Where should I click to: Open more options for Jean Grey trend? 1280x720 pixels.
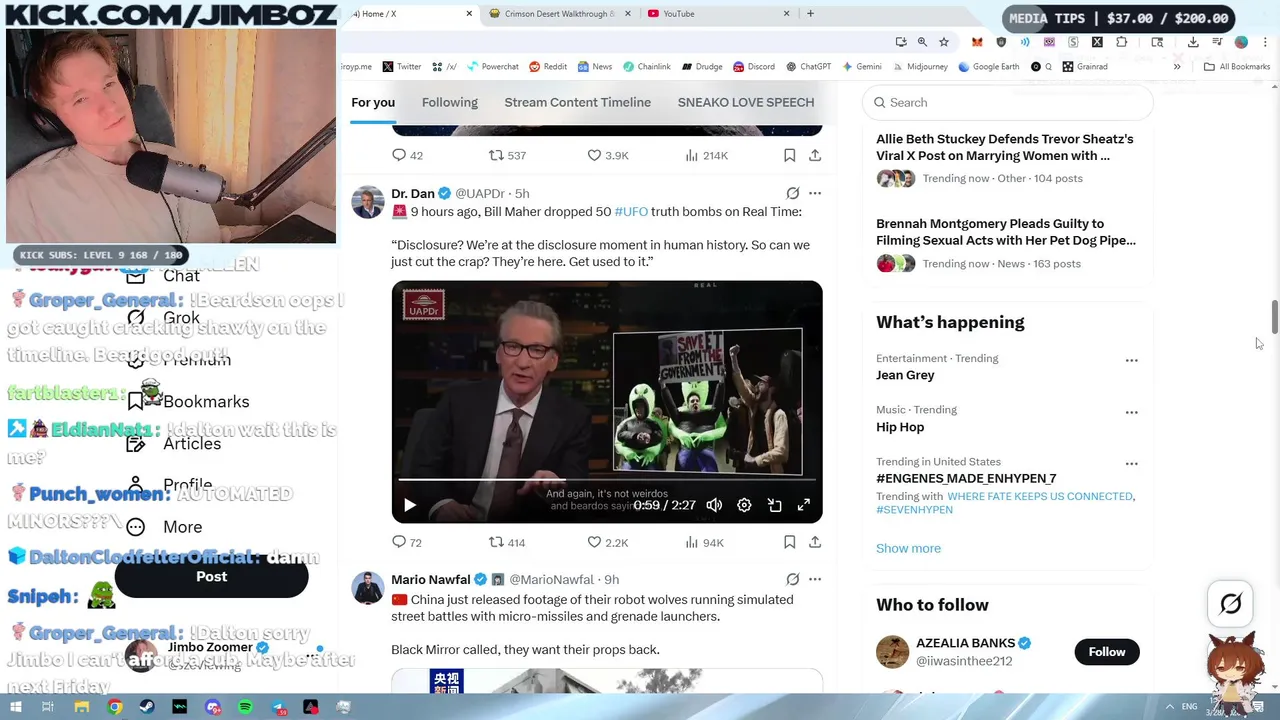[x=1131, y=360]
